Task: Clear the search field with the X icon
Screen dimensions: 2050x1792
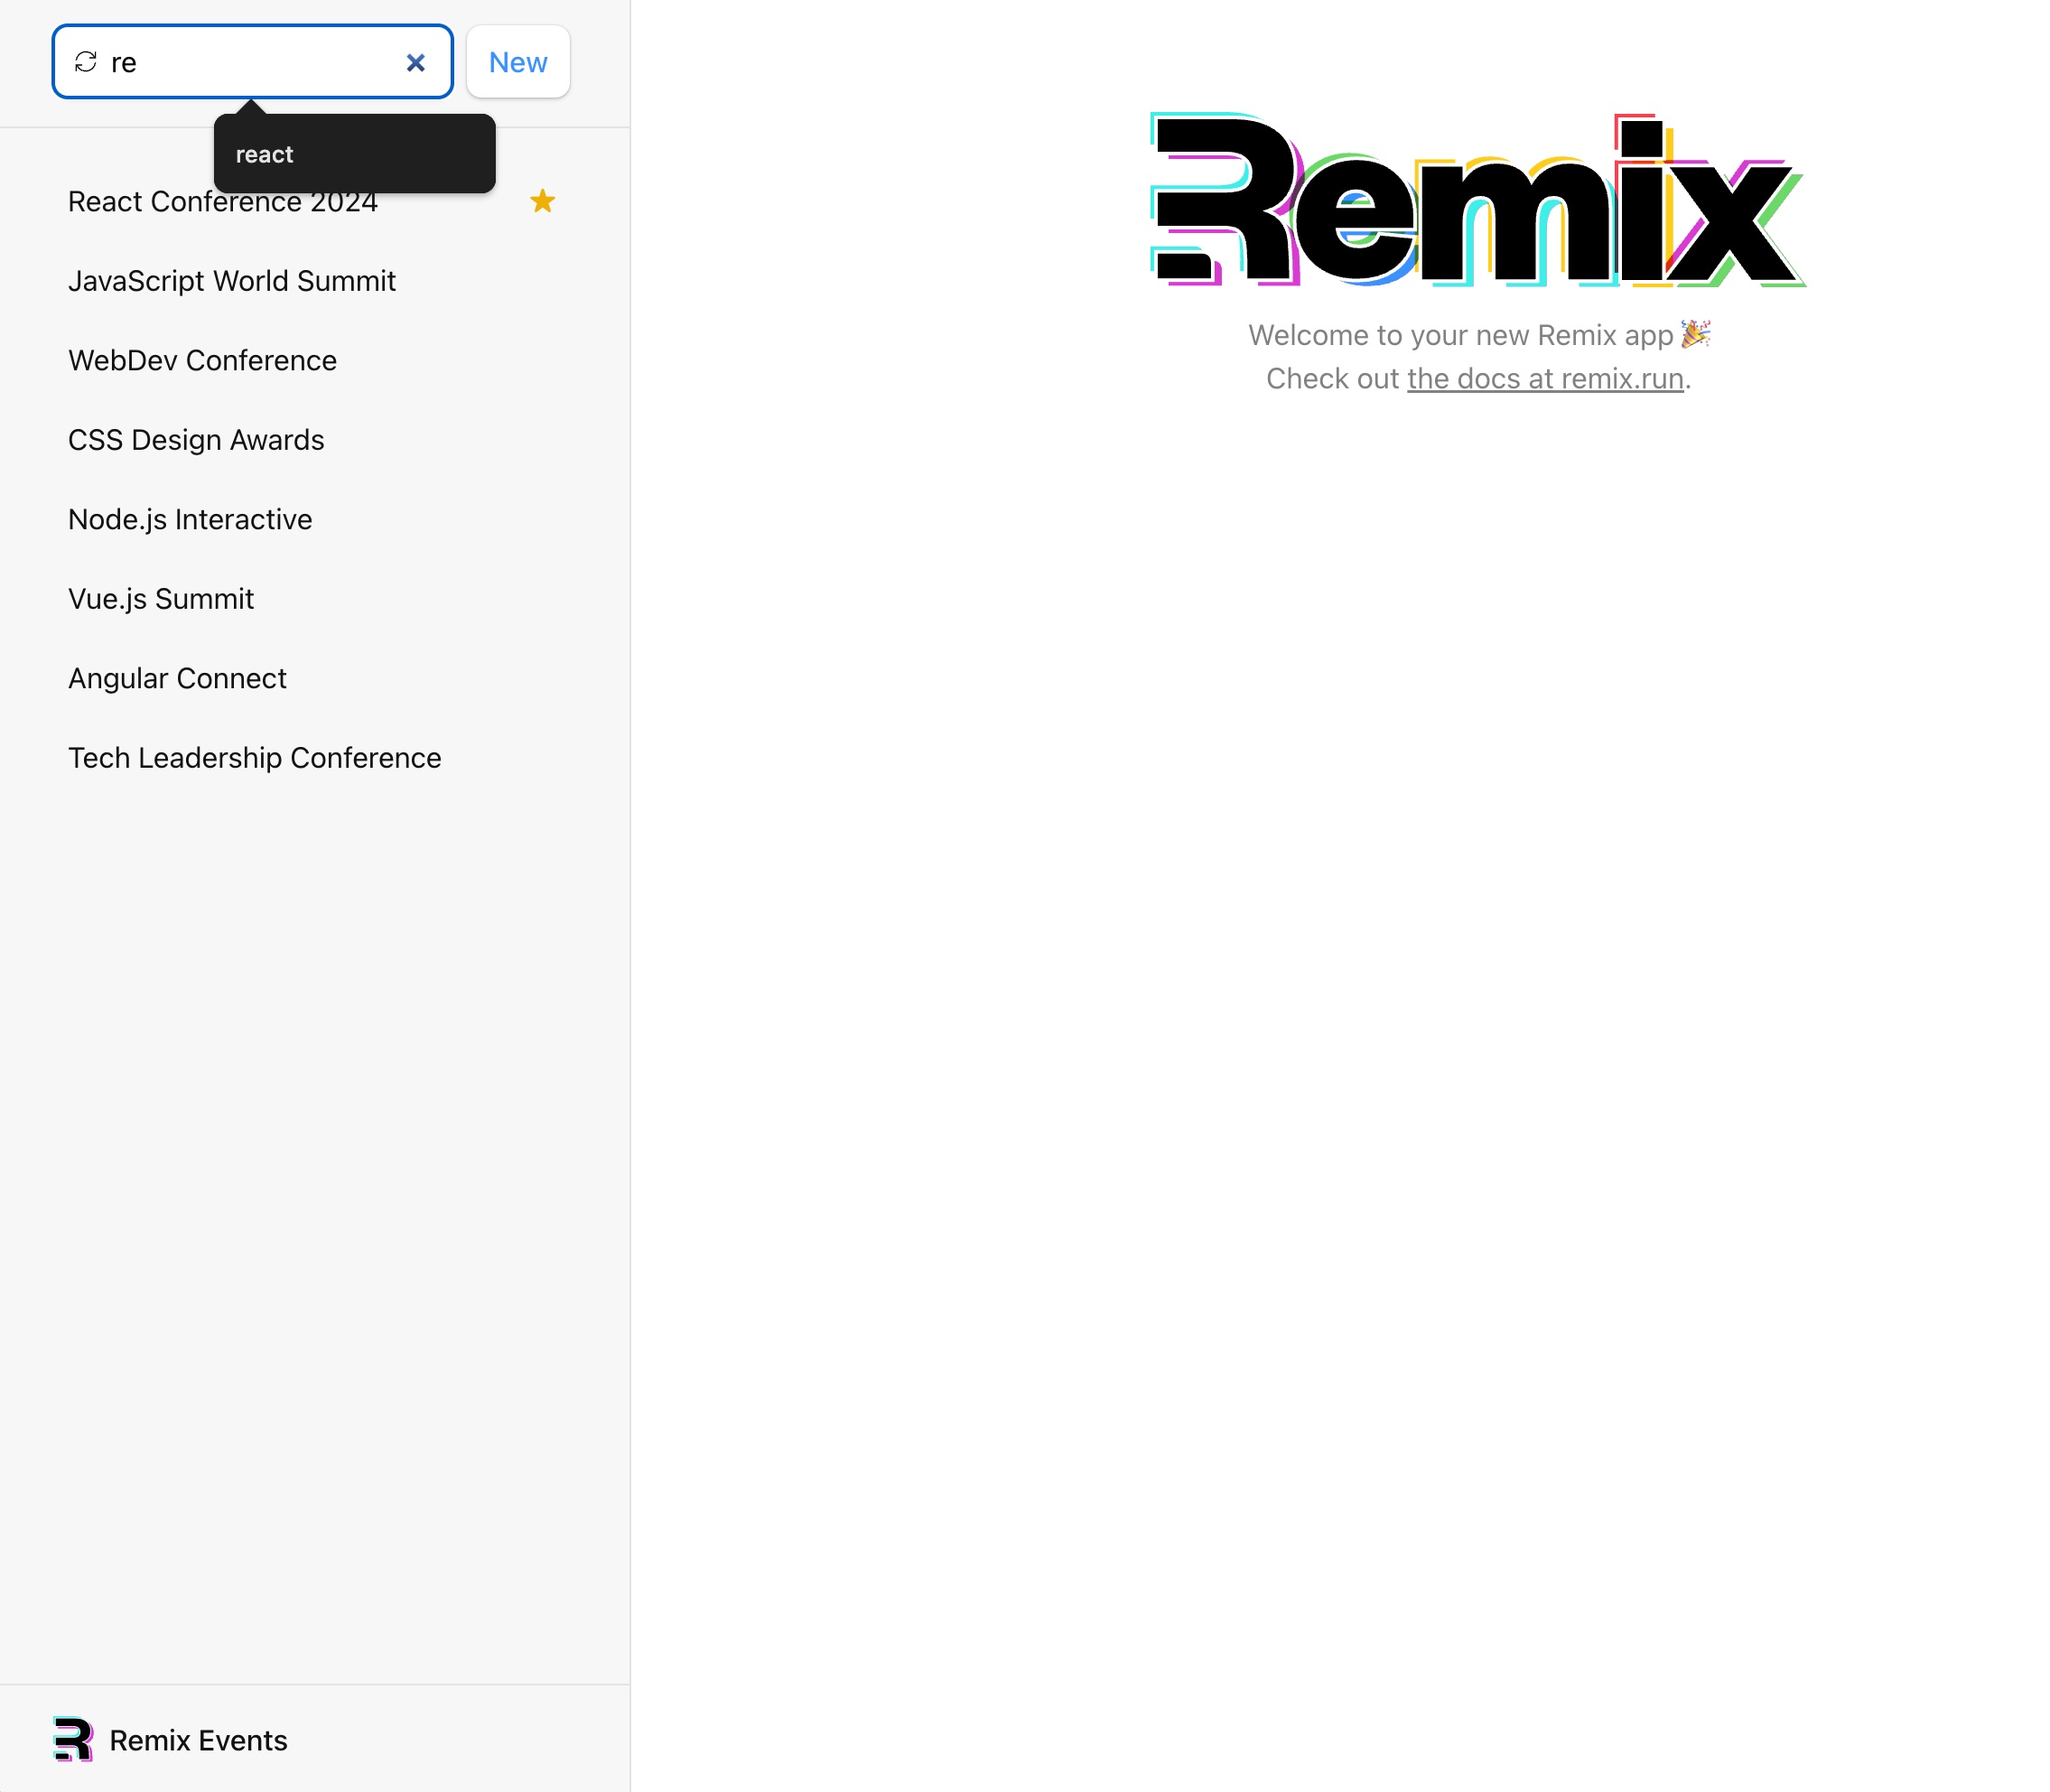Action: [x=415, y=63]
